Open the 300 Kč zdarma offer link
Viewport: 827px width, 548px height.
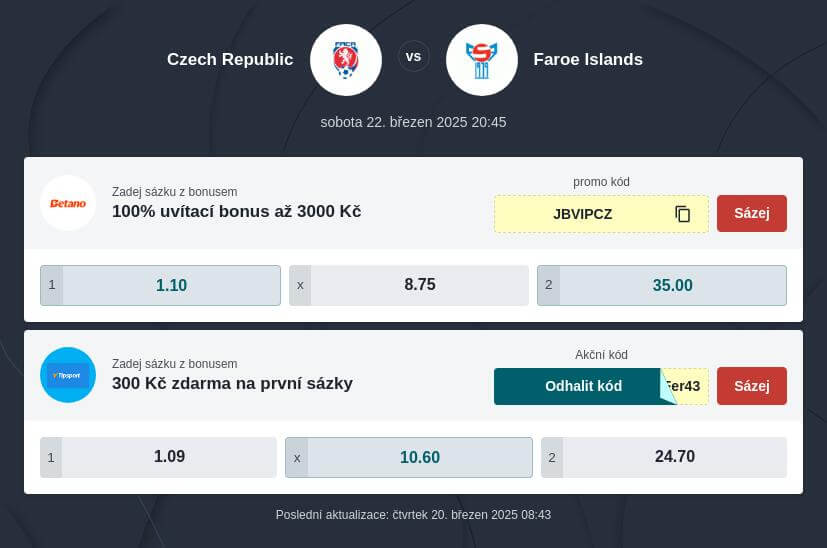click(x=232, y=383)
